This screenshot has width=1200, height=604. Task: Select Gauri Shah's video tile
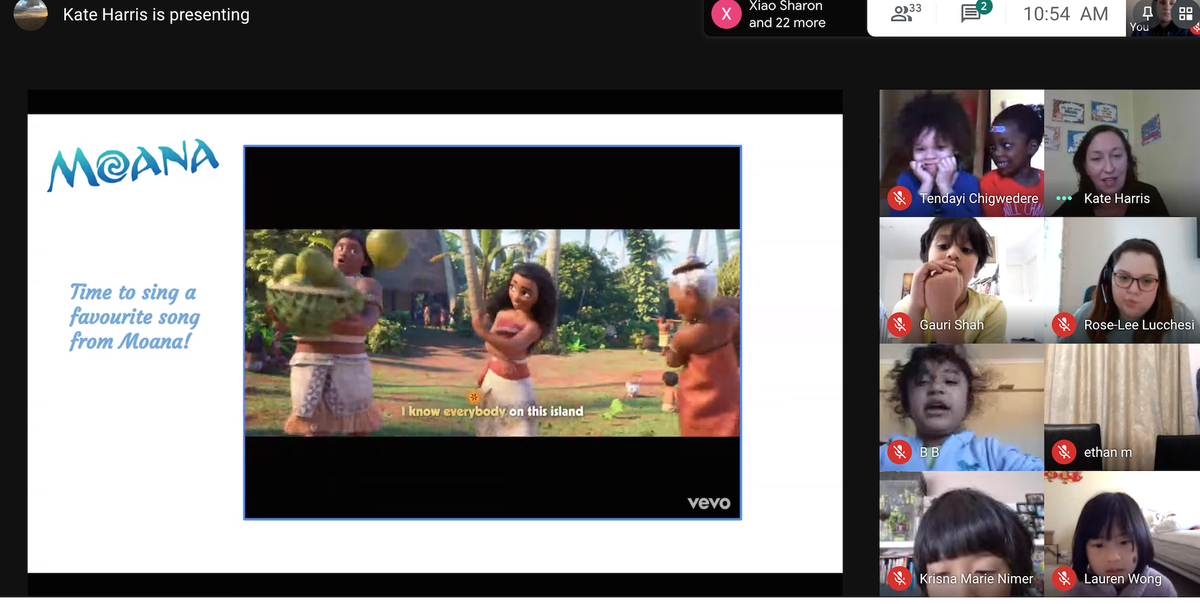click(x=961, y=280)
